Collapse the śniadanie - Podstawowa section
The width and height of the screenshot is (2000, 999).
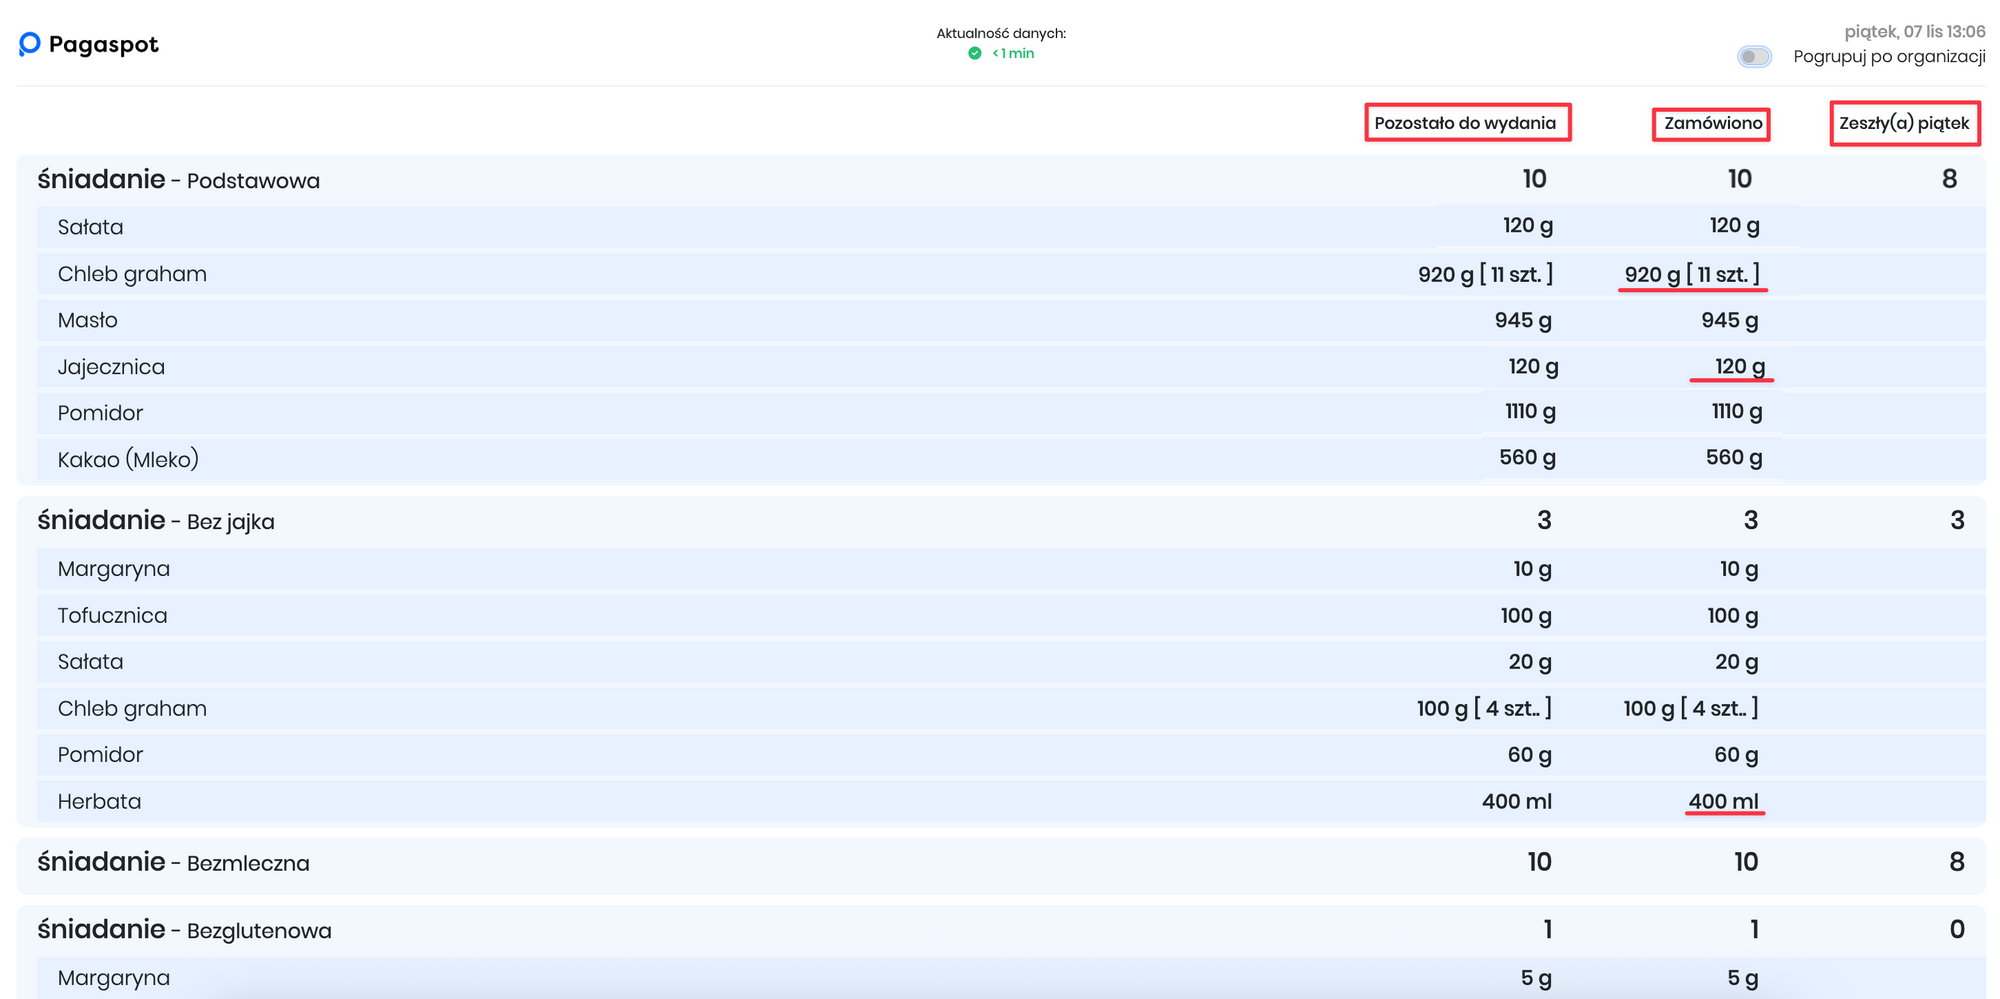click(x=179, y=180)
